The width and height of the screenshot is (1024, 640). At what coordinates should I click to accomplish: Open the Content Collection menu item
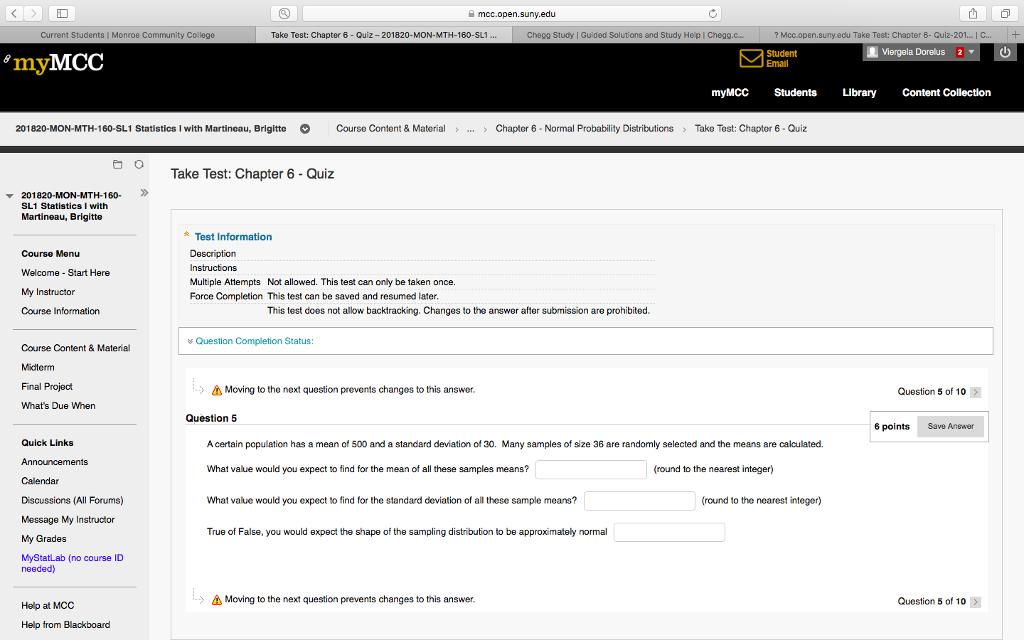click(946, 93)
